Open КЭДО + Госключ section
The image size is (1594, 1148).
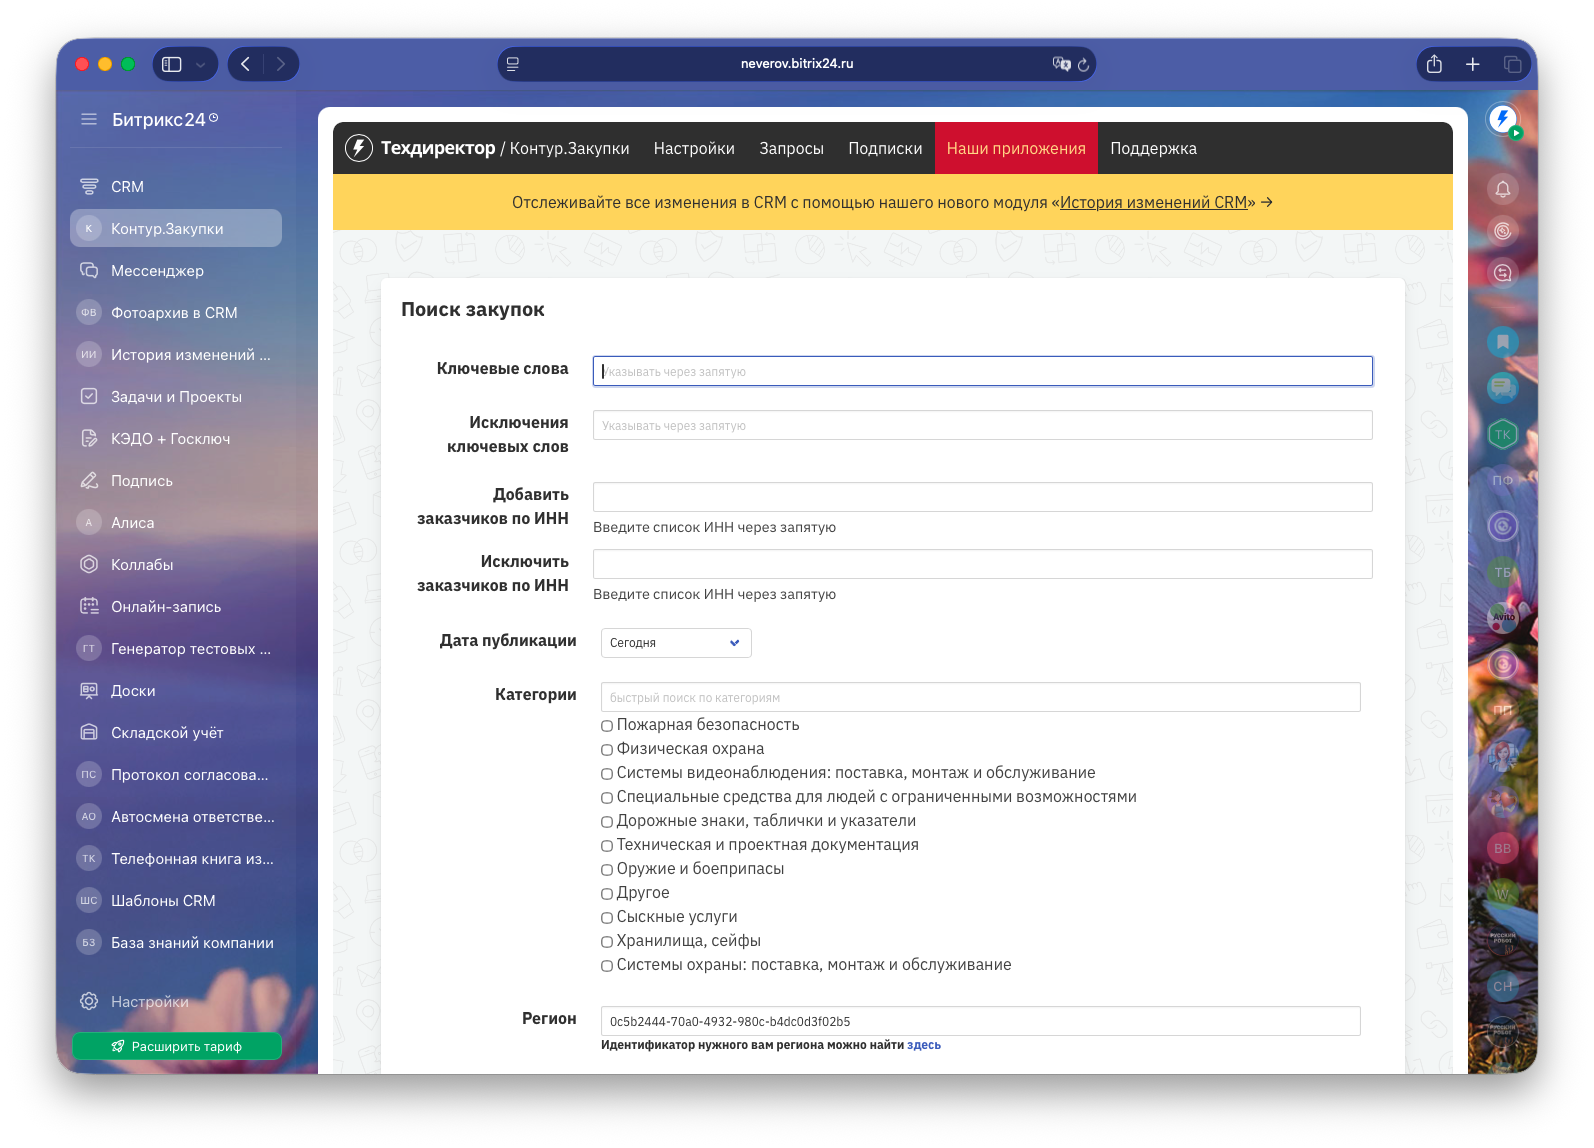(x=176, y=439)
